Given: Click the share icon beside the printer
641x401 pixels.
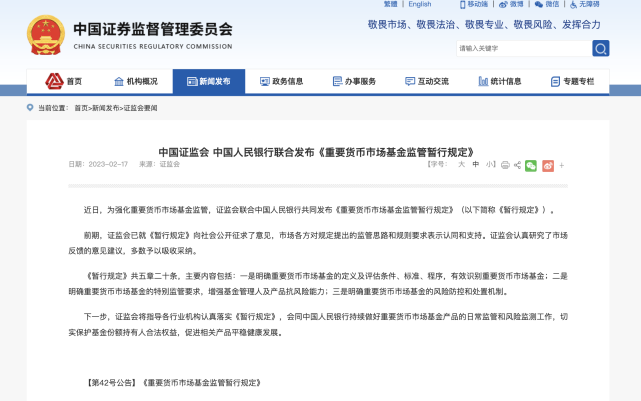Looking at the screenshot, I should pyautogui.click(x=516, y=164).
